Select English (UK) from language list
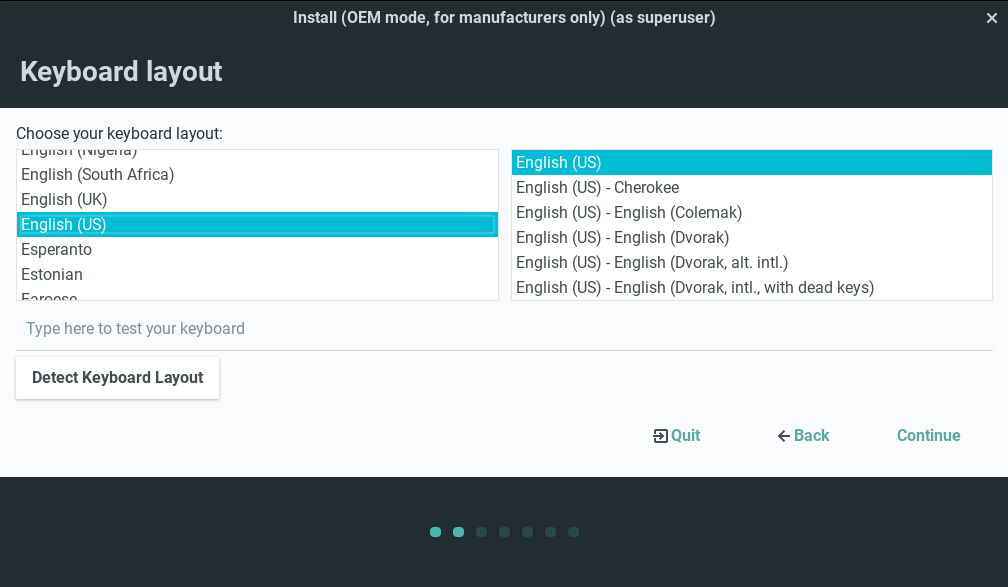The image size is (1008, 587). pos(64,200)
